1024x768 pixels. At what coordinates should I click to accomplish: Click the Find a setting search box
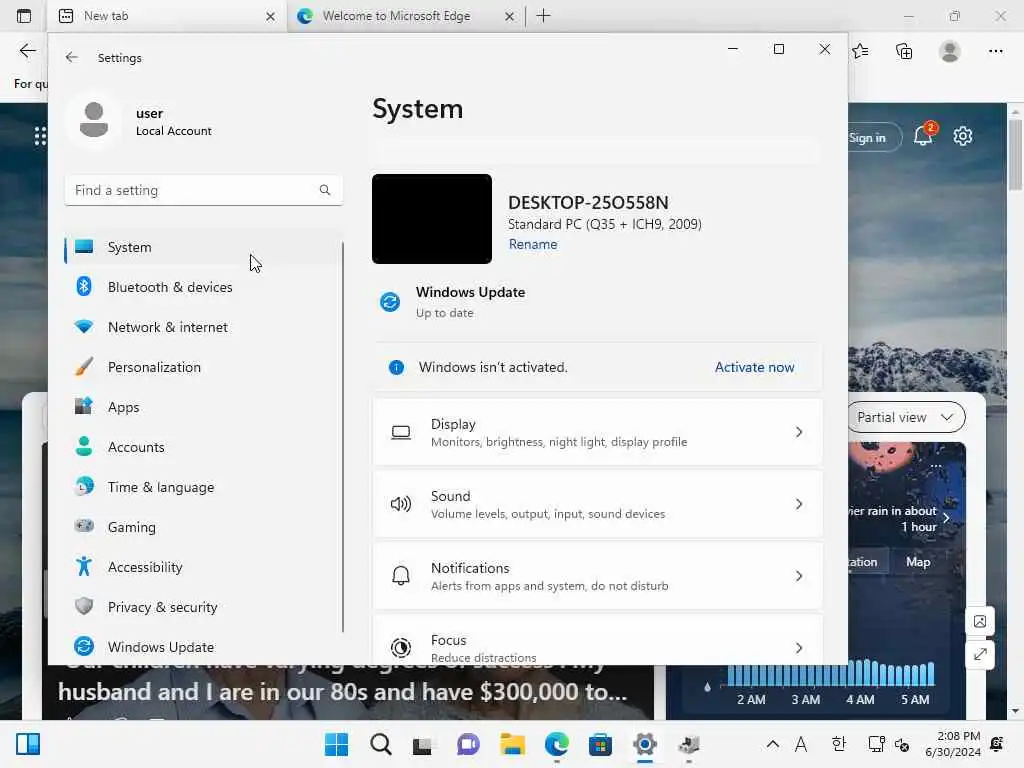click(x=204, y=190)
